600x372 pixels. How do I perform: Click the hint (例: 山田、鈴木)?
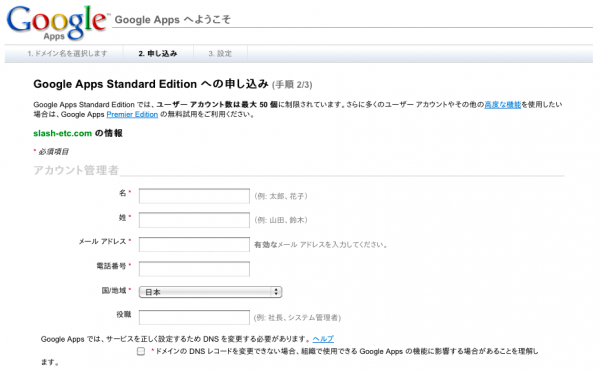click(x=281, y=220)
